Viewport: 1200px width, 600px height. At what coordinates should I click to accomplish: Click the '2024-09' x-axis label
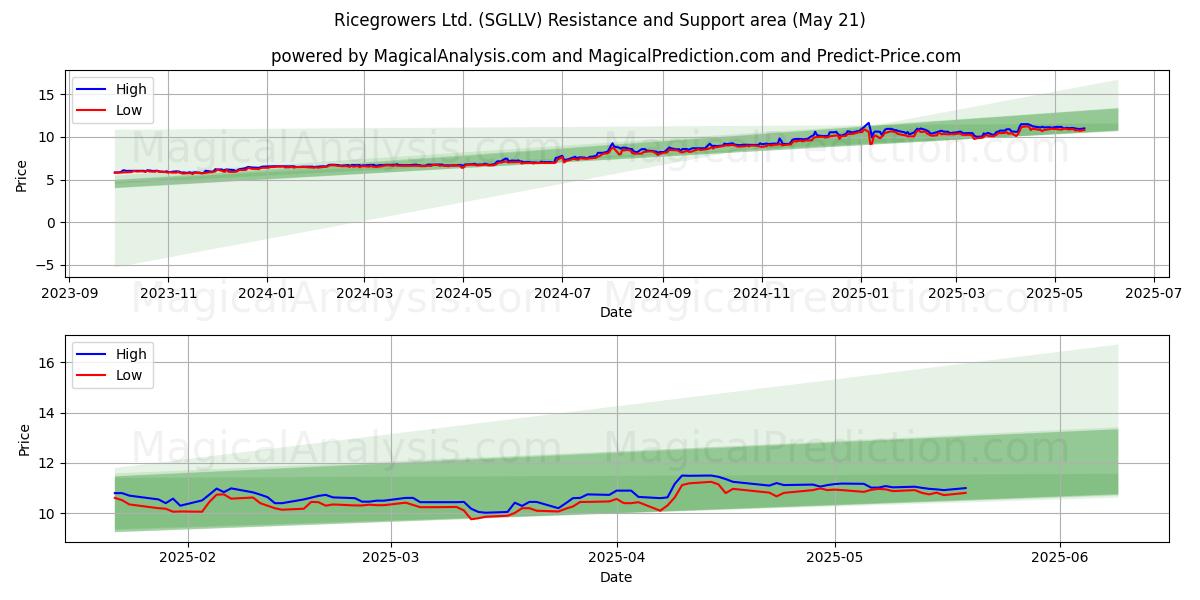[662, 292]
